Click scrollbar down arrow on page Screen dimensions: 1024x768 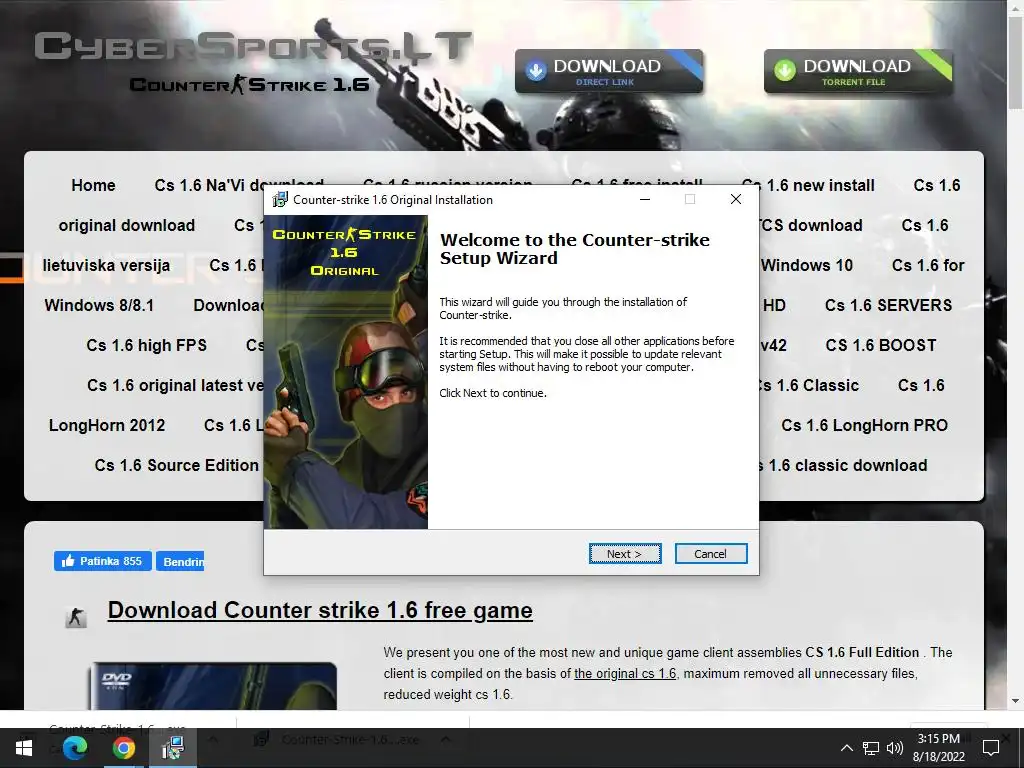pyautogui.click(x=1016, y=702)
